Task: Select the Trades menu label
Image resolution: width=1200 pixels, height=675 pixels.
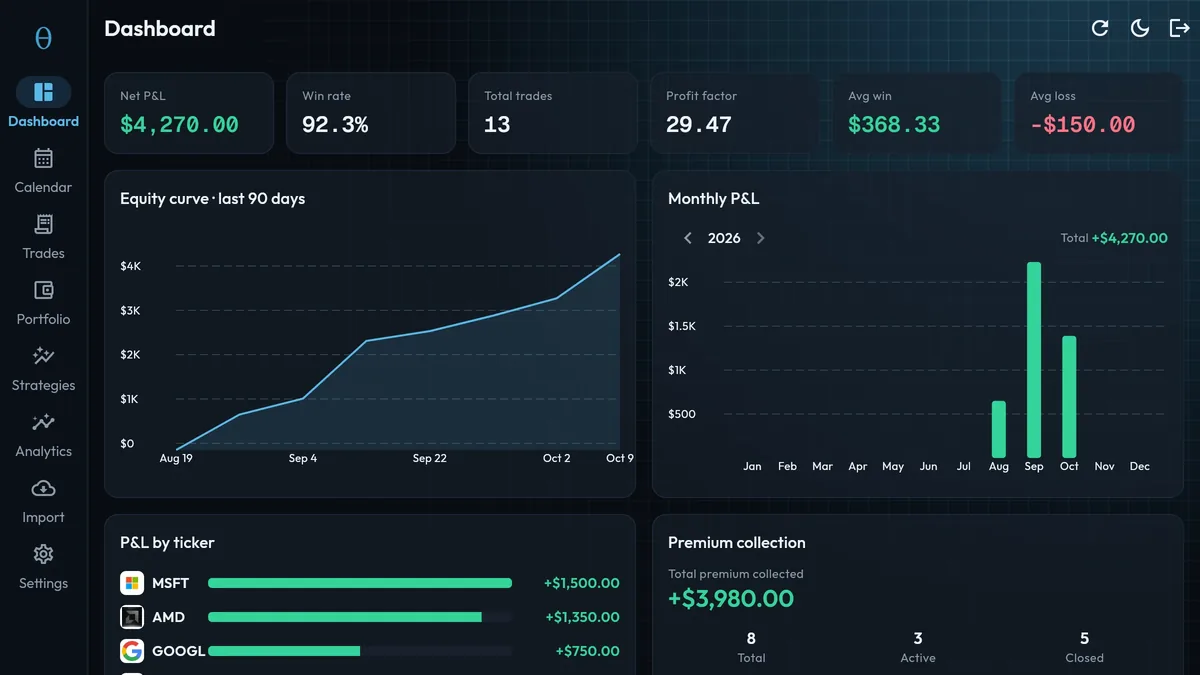Action: click(x=43, y=253)
